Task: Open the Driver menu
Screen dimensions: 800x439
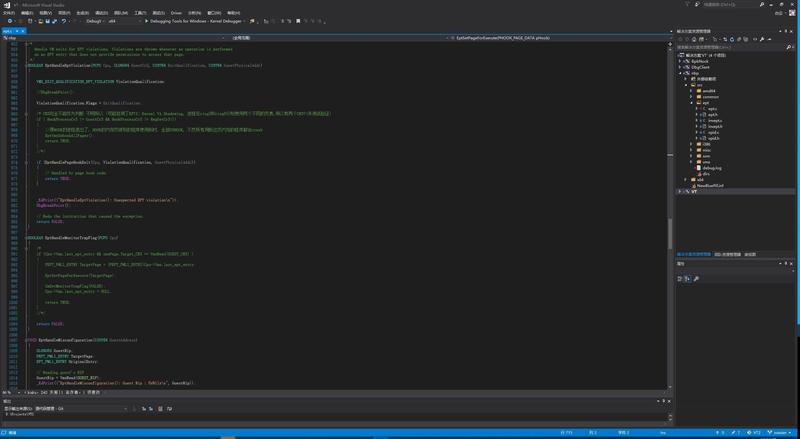Action: click(176, 13)
